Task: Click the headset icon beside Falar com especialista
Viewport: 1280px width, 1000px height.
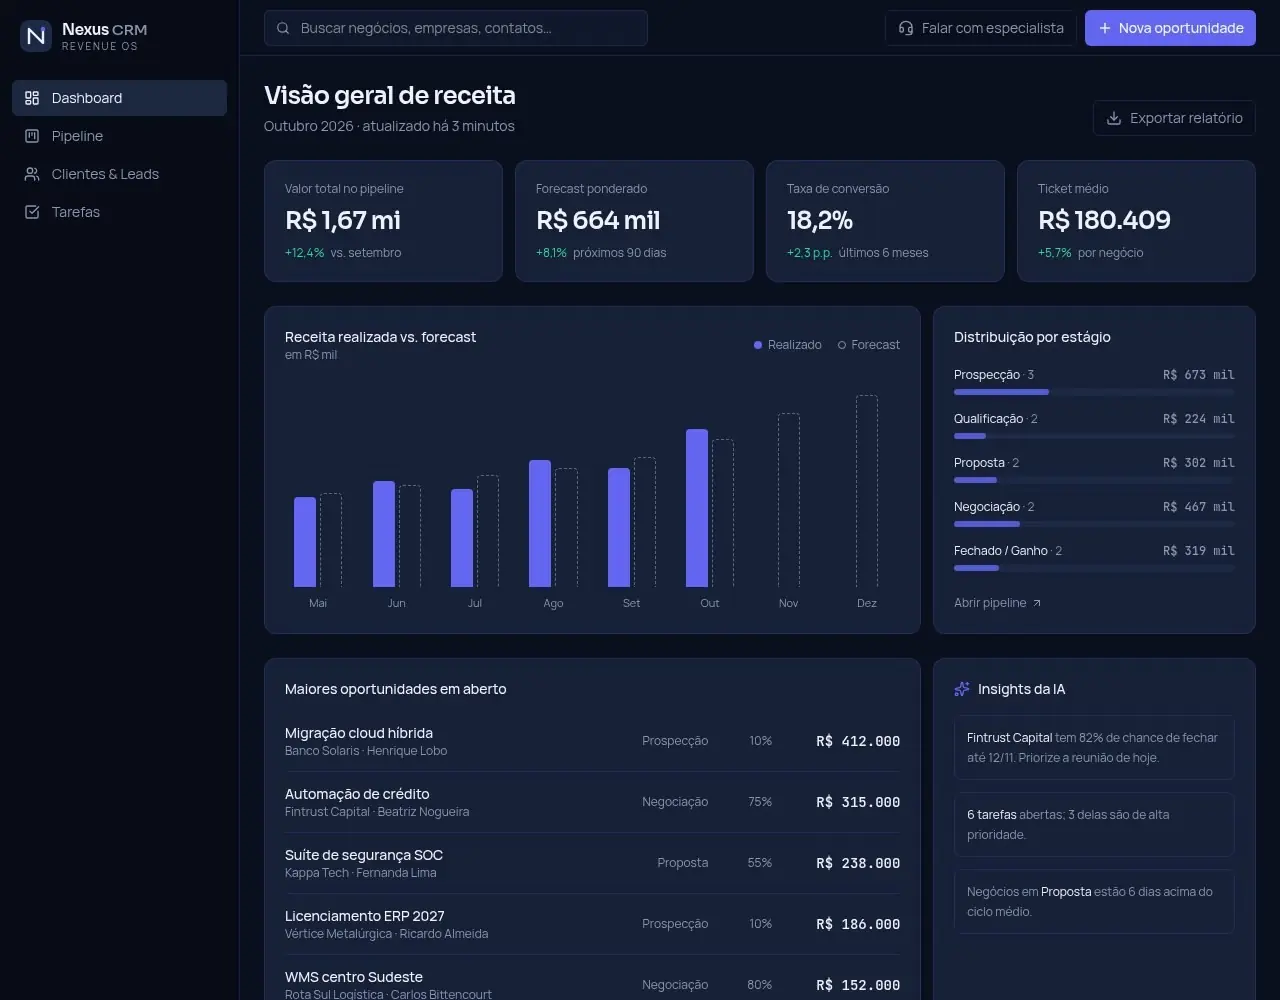Action: [x=906, y=28]
